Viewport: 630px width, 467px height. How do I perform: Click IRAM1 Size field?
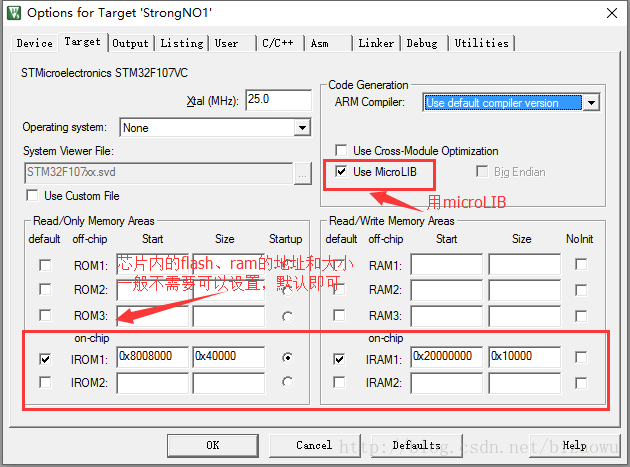tap(524, 357)
